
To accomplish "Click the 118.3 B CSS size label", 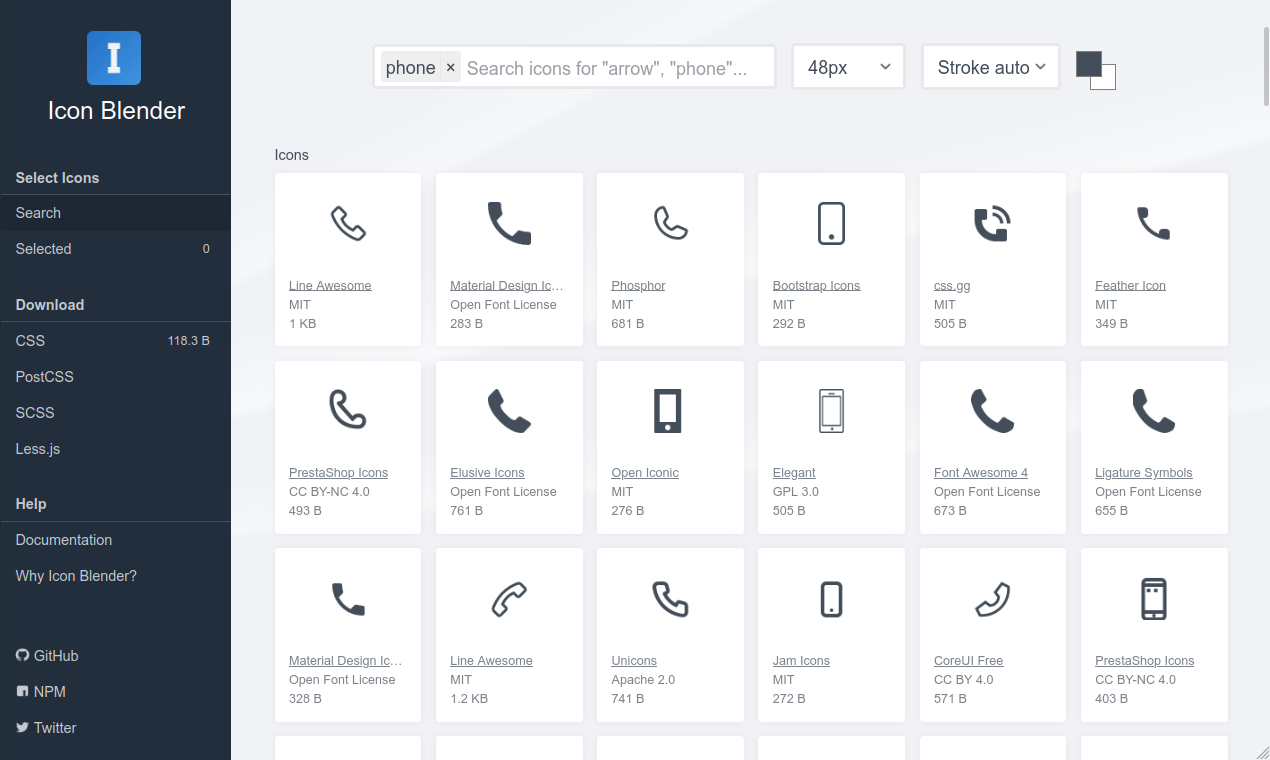I will [x=189, y=341].
